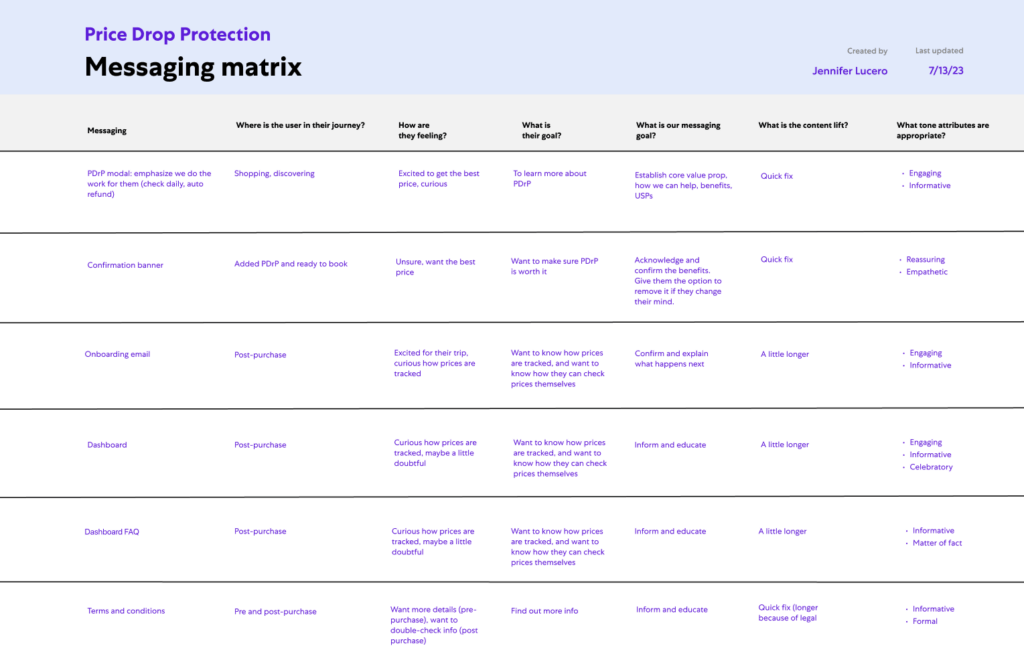Image resolution: width=1024 pixels, height=656 pixels.
Task: Click the "Confirmation banner" row label
Action: click(x=125, y=265)
